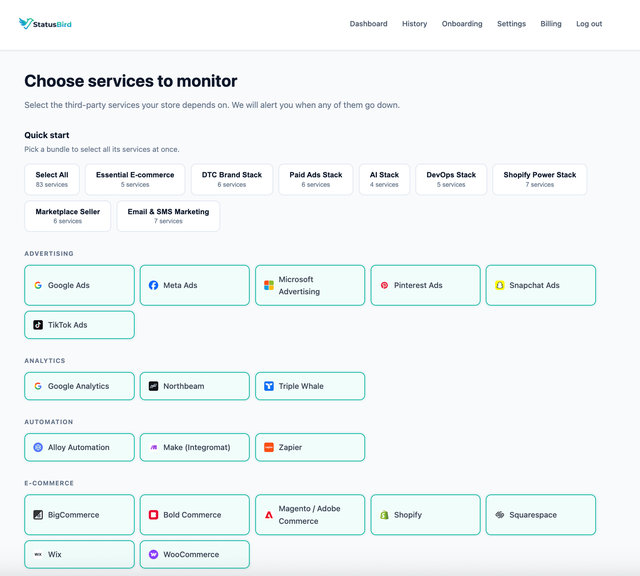Click the Squarespace logo icon
This screenshot has width=640, height=576.
[x=500, y=515]
